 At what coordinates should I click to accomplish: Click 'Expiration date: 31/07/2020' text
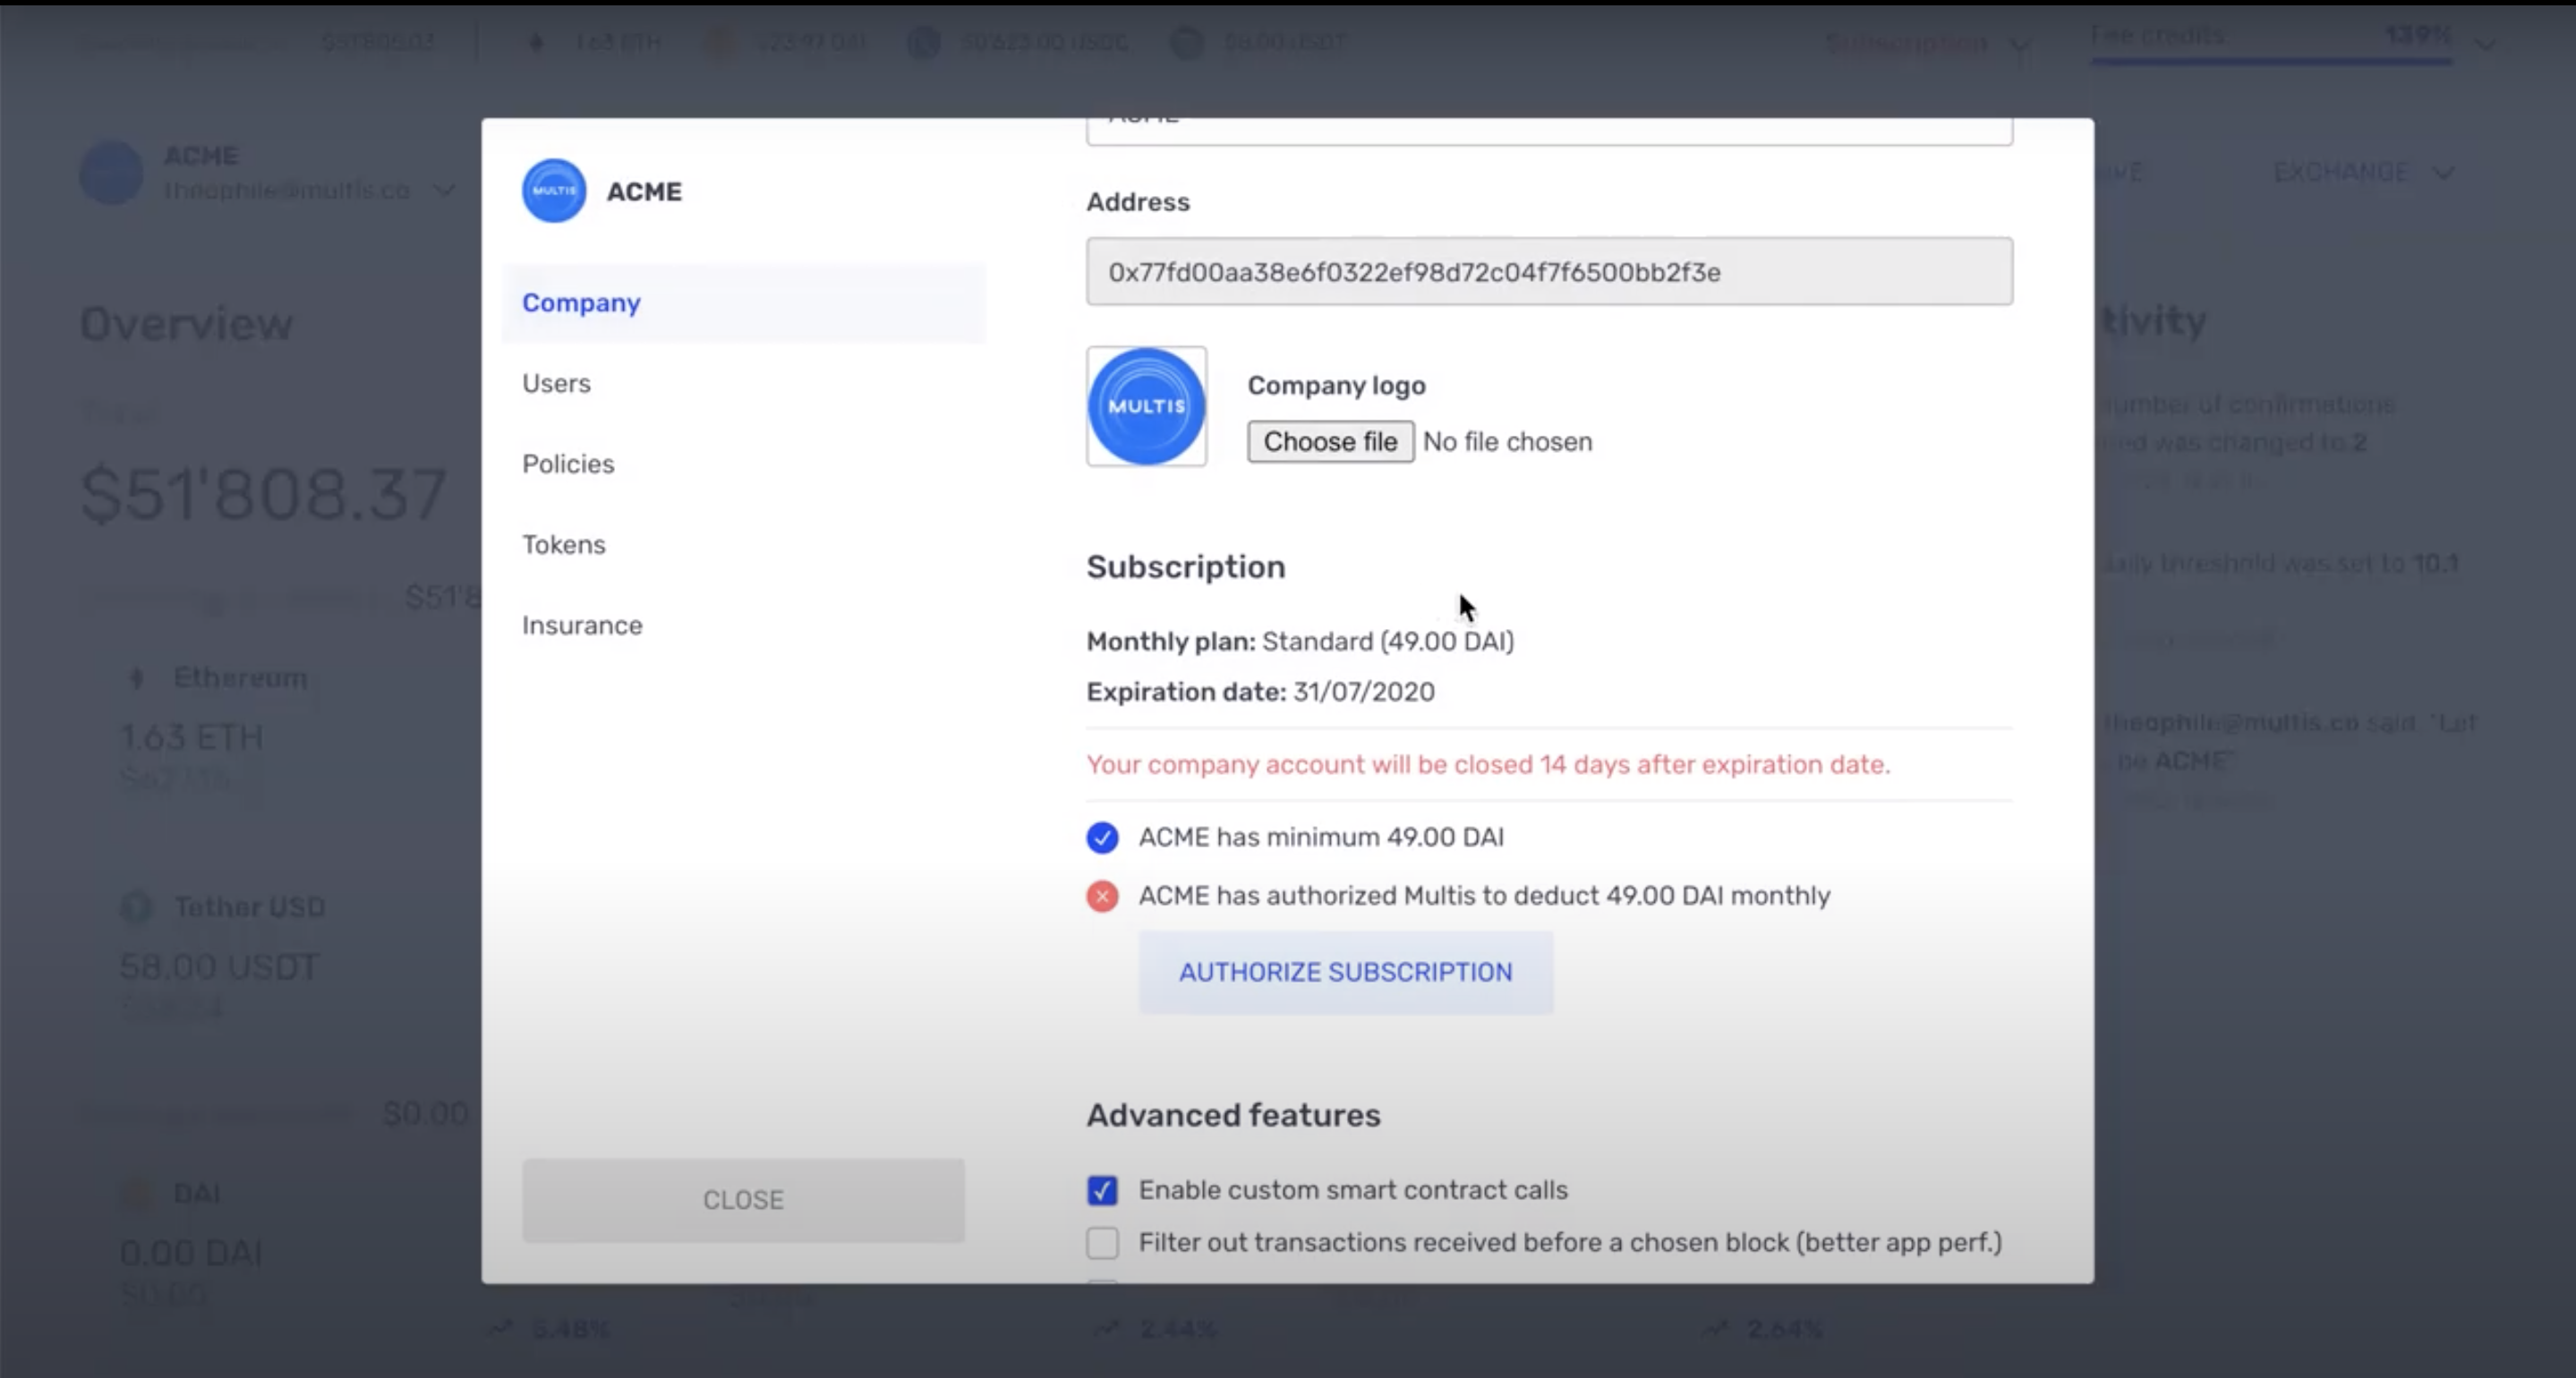click(x=1260, y=692)
